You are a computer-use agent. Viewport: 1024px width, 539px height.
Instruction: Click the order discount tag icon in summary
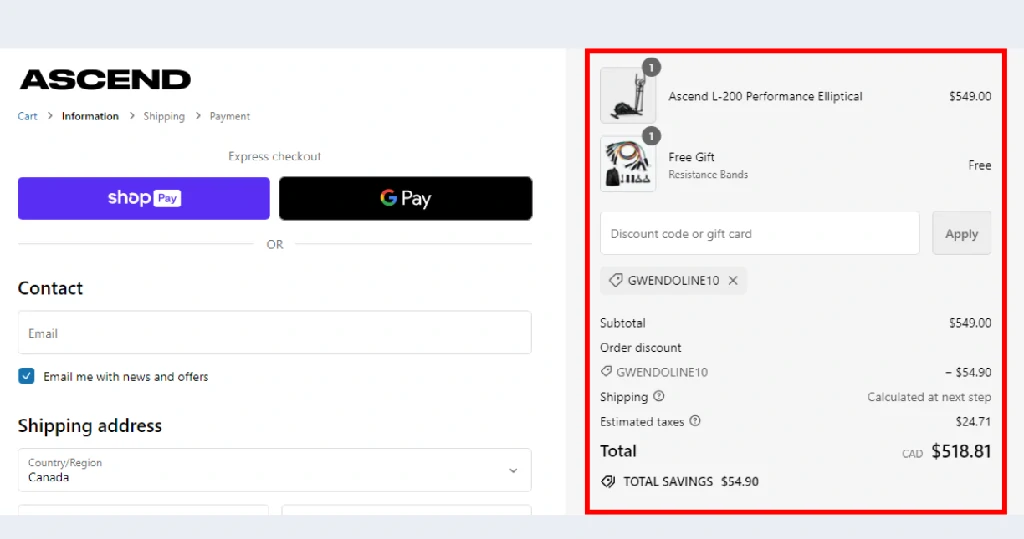pos(606,372)
